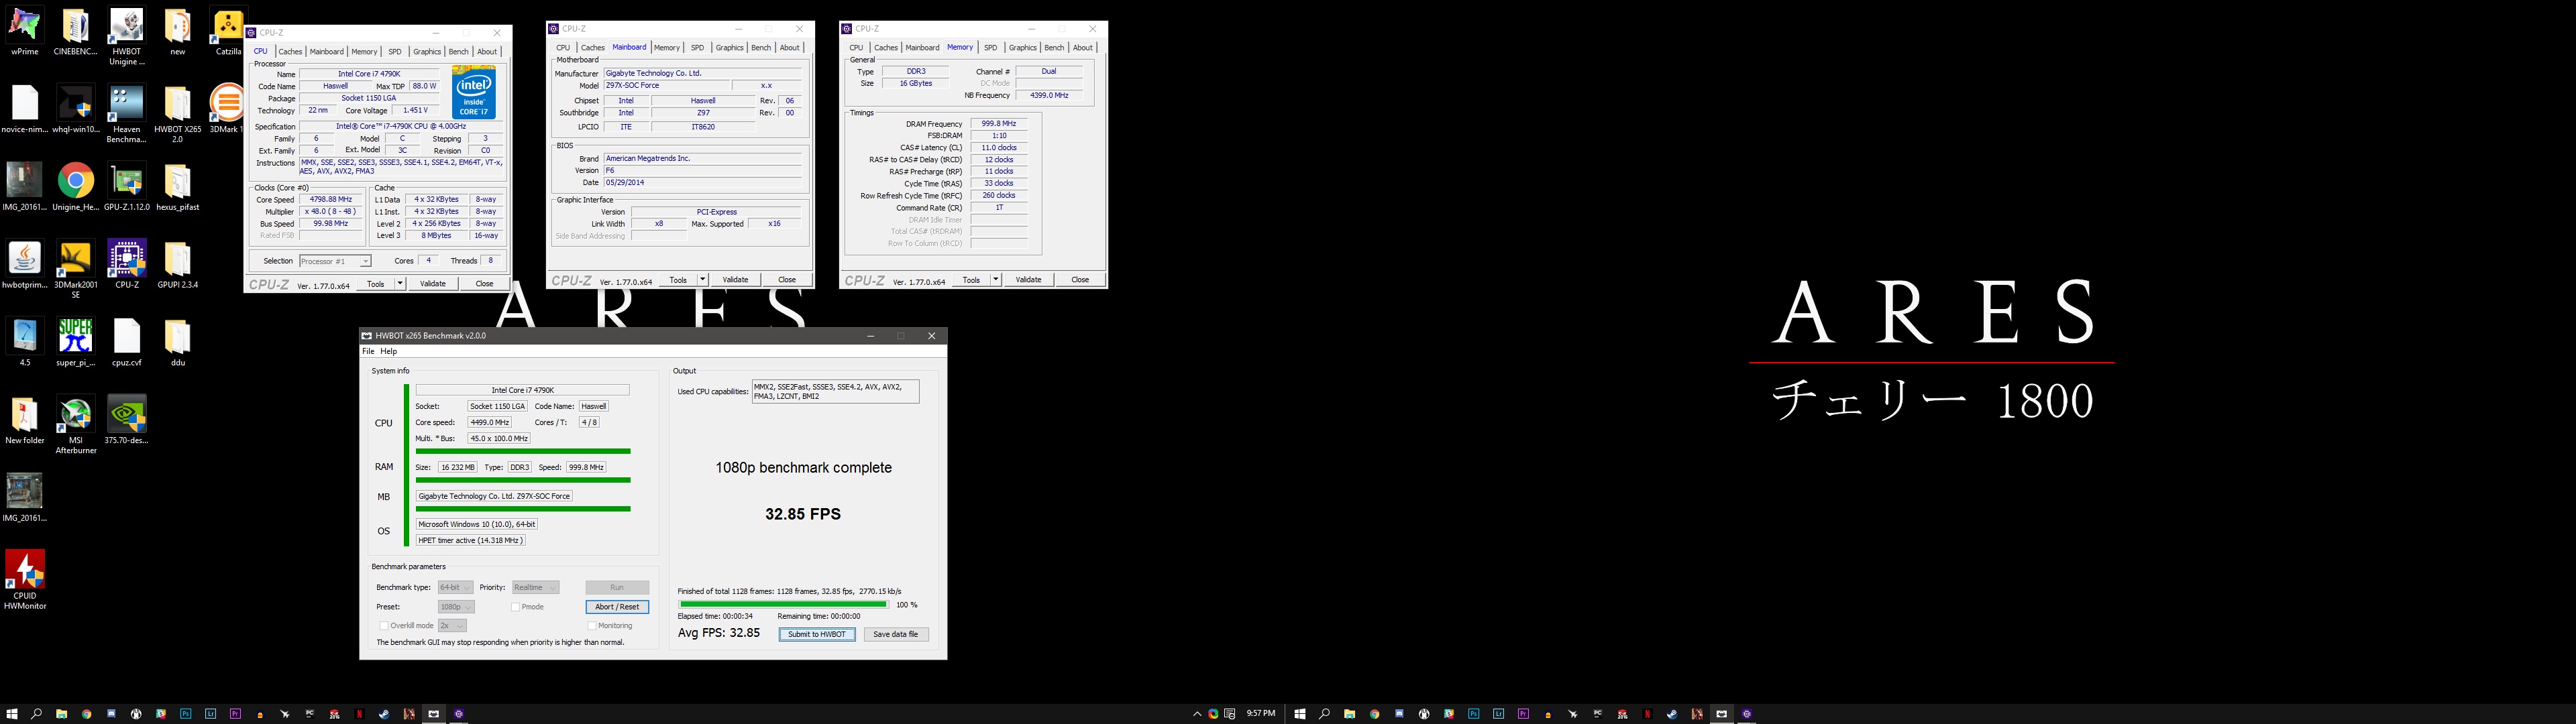Click the HPET timer active (14.318 MHz) field

[470, 540]
